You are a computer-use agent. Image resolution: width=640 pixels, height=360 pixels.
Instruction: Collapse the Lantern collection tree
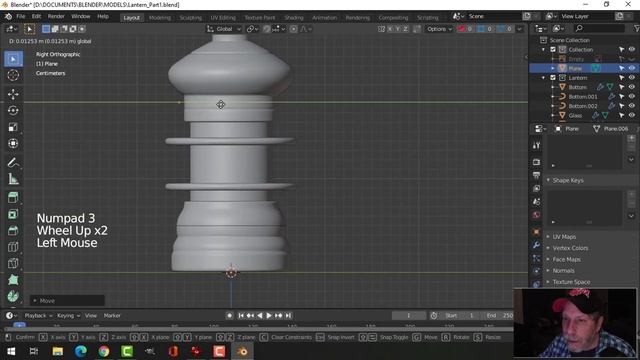click(x=543, y=78)
